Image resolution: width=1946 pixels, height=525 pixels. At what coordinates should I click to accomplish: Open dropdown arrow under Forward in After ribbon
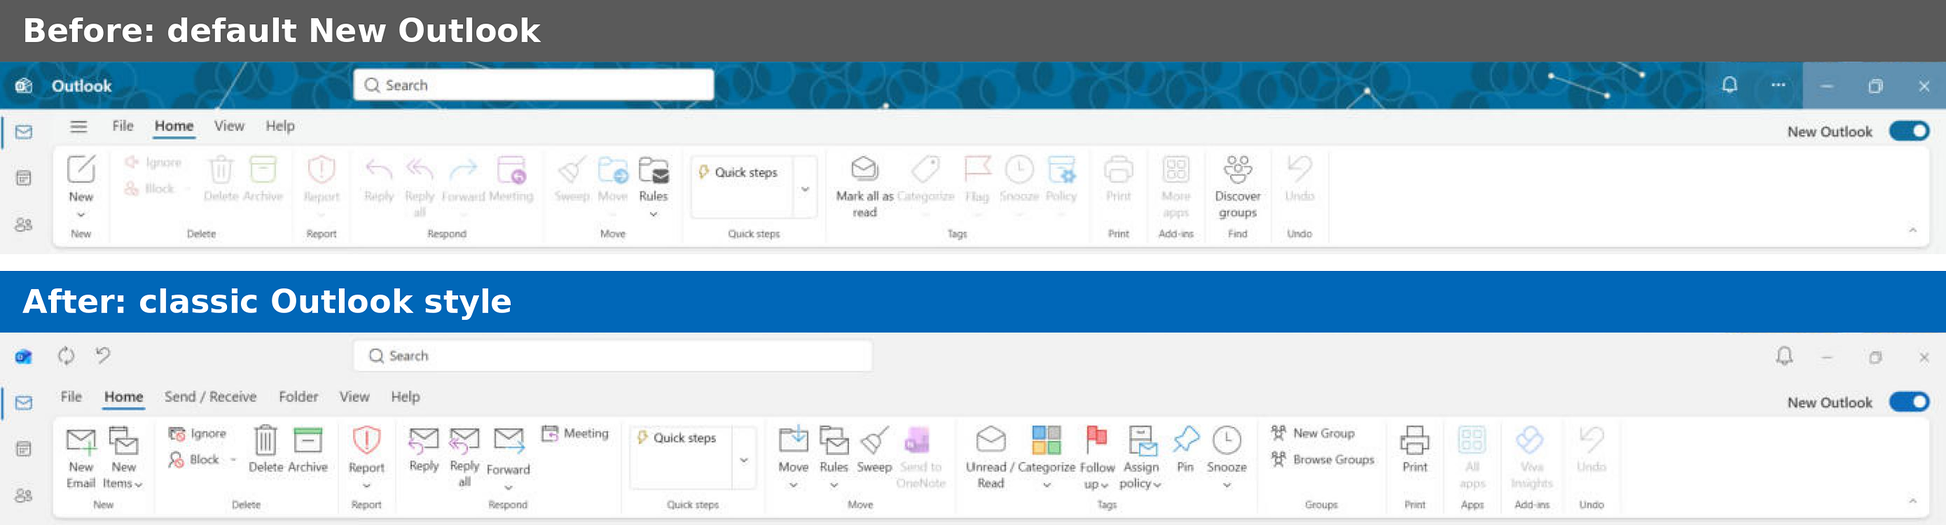point(508,487)
